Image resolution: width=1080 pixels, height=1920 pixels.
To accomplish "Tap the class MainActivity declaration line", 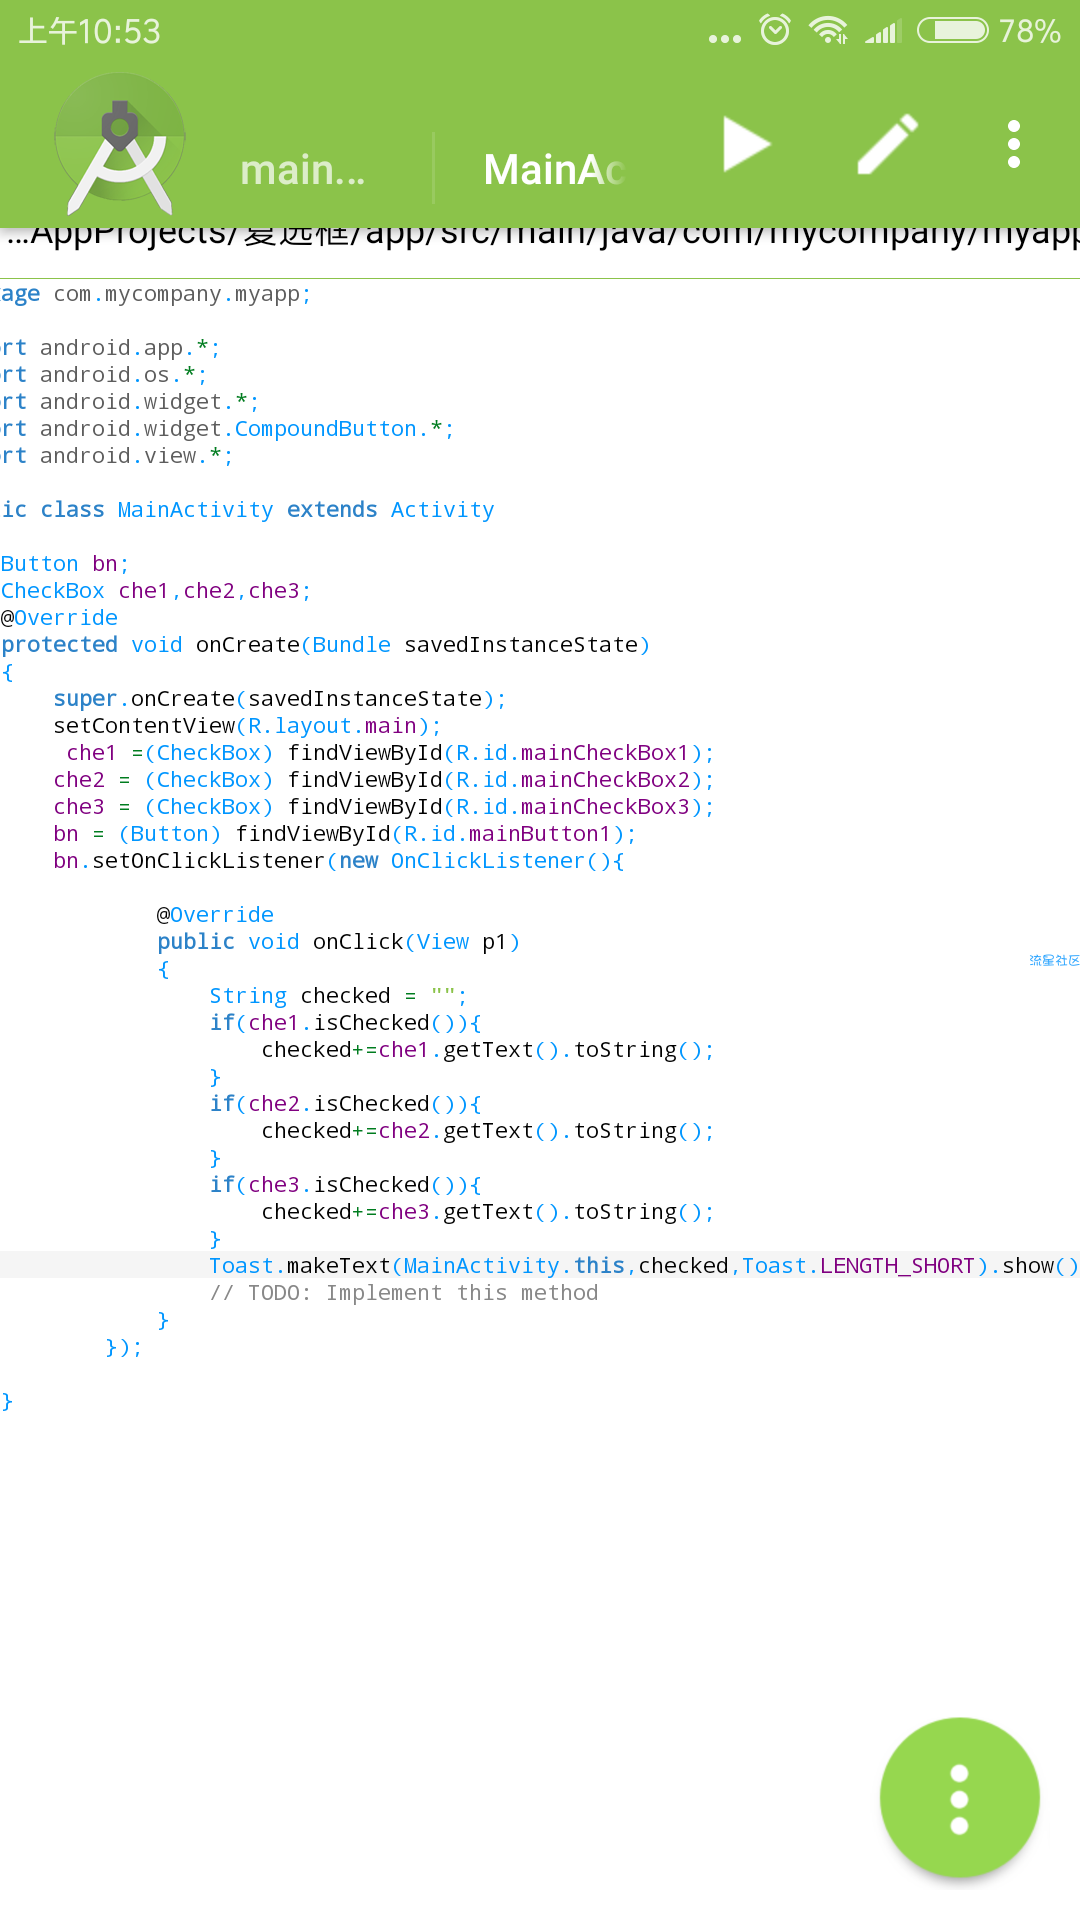I will 248,509.
